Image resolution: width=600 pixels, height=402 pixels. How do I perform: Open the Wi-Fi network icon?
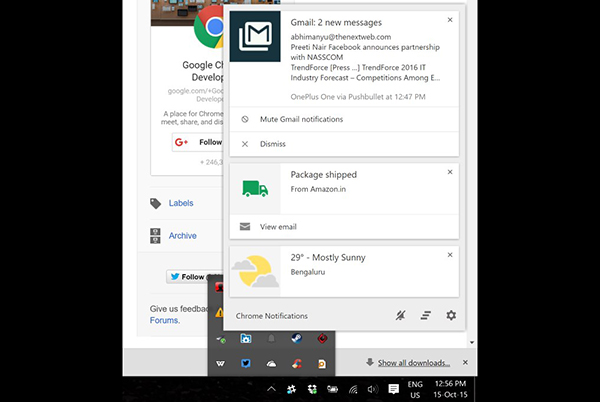[353, 390]
